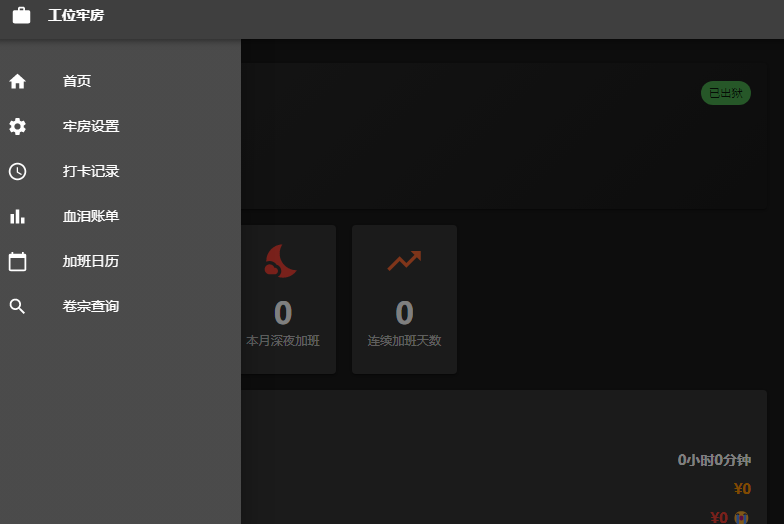Click the bar chart icon for 血泪账单
Image resolution: width=784 pixels, height=524 pixels.
tap(18, 216)
